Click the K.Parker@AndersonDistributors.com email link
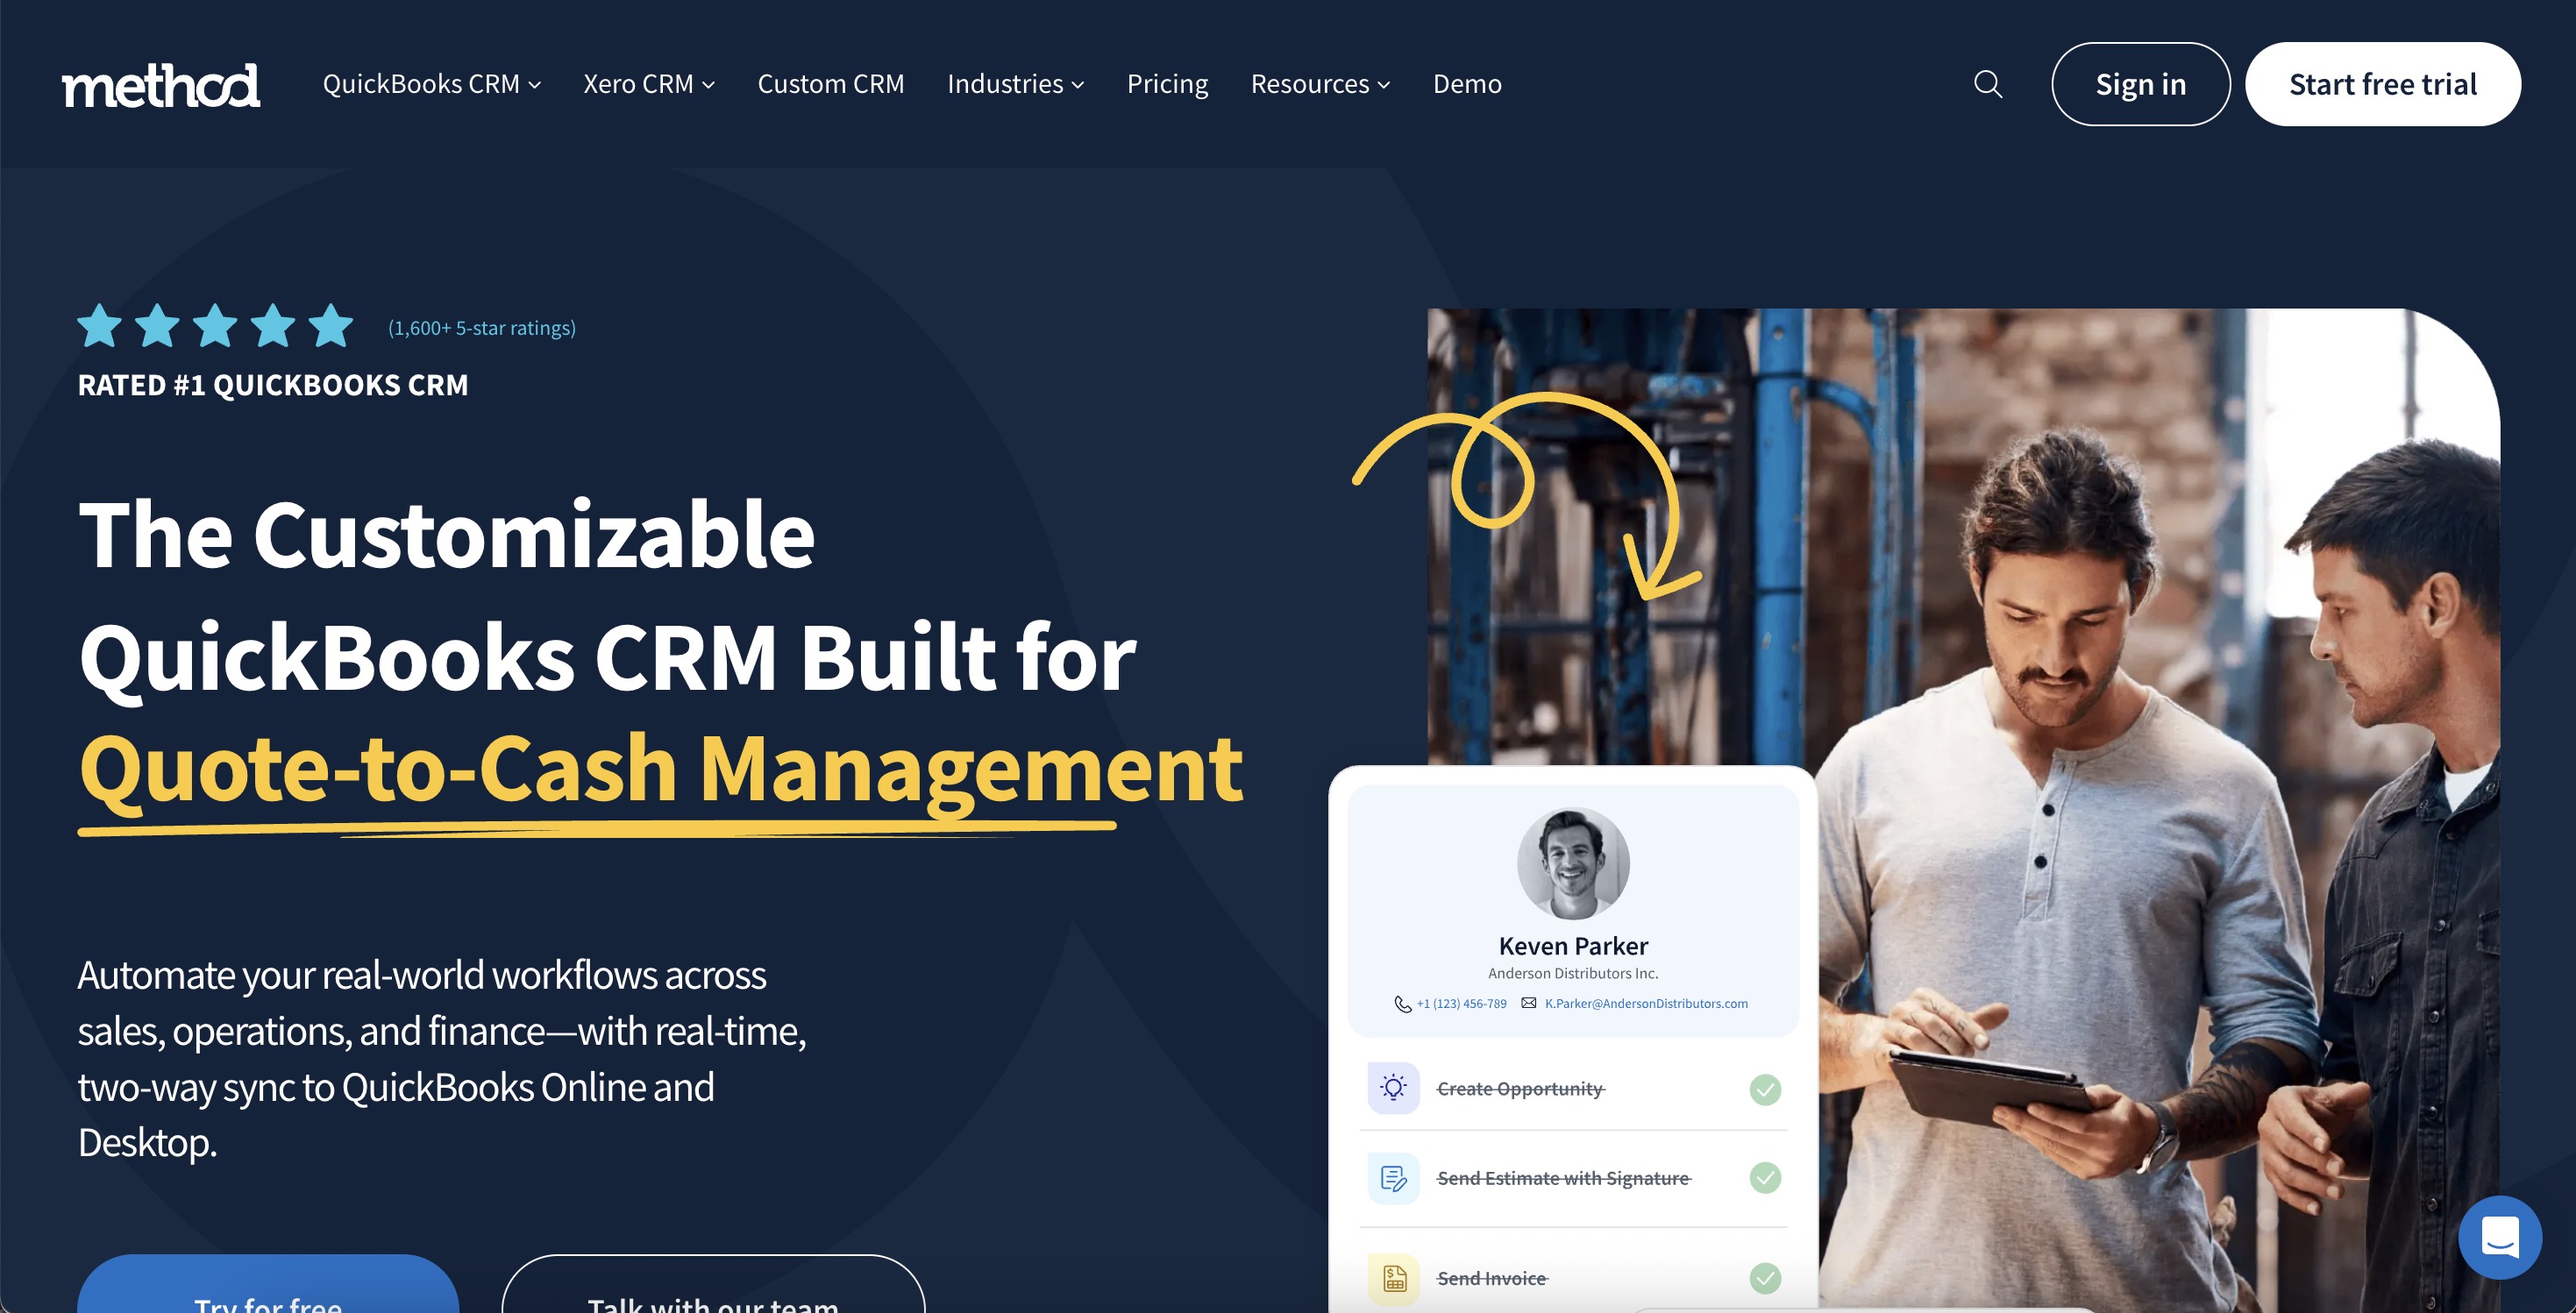This screenshot has height=1313, width=2576. click(x=1646, y=1003)
